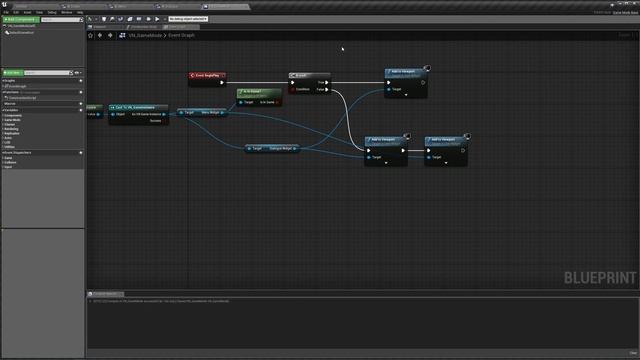Click the Add Component green button
640x360 pixels.
(x=21, y=19)
